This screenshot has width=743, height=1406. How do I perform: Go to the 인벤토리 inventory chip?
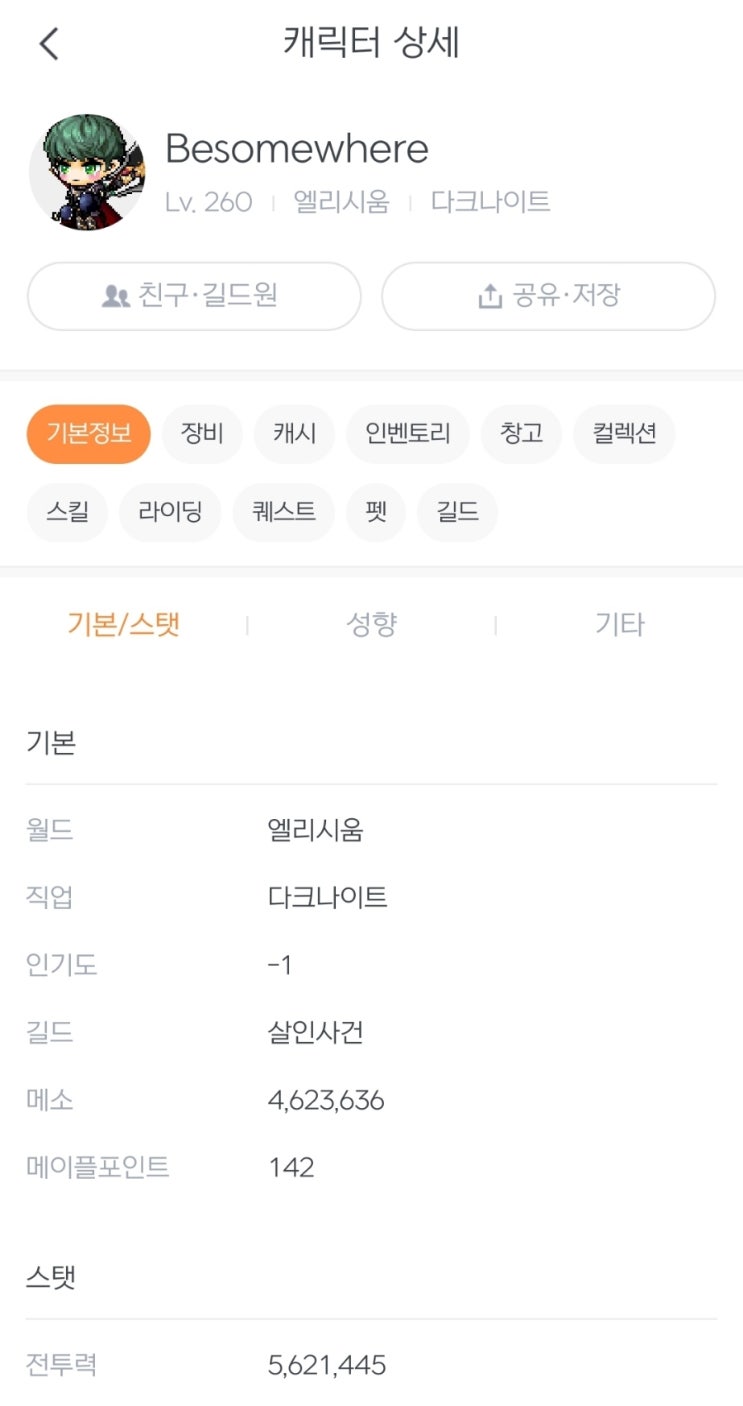tap(407, 434)
